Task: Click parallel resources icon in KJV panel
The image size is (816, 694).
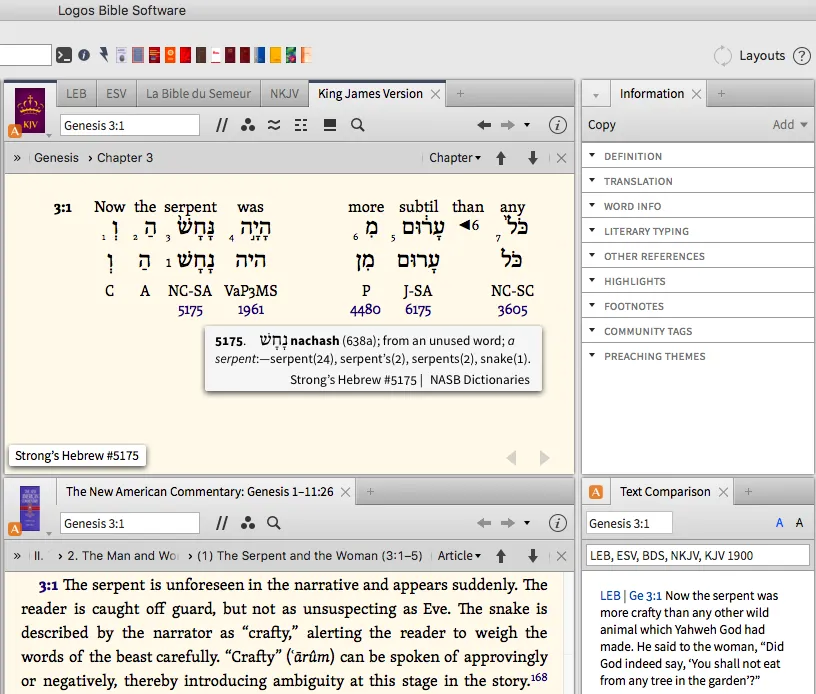Action: tap(222, 125)
